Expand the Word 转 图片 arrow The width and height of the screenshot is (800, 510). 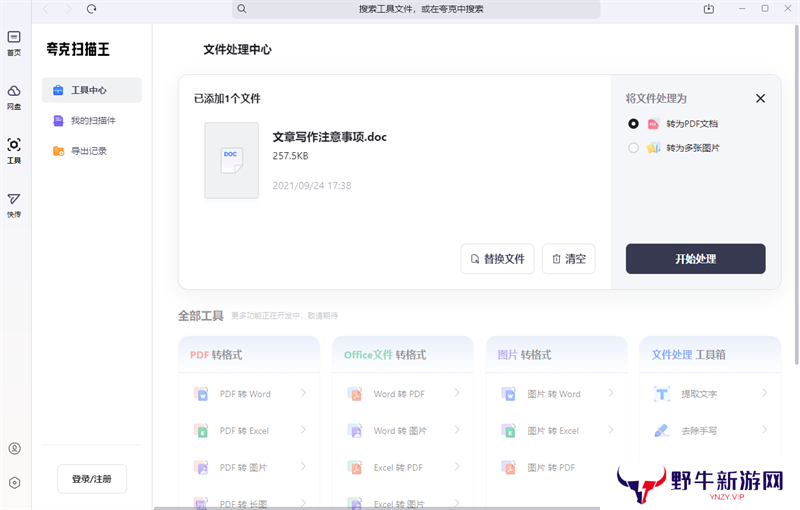coord(457,429)
